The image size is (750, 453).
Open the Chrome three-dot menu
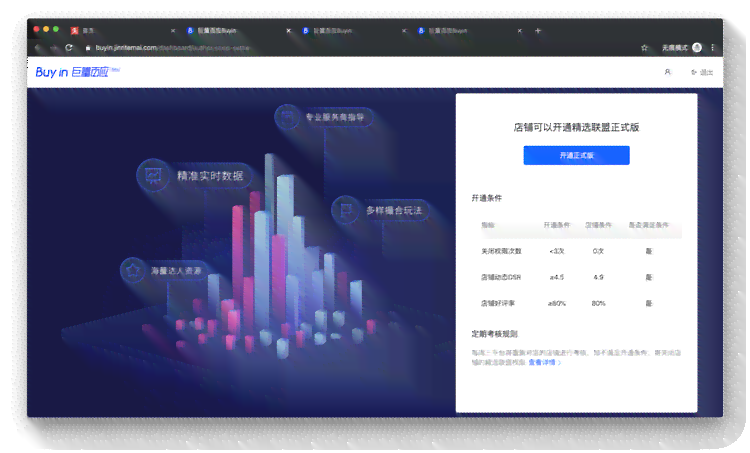[713, 48]
